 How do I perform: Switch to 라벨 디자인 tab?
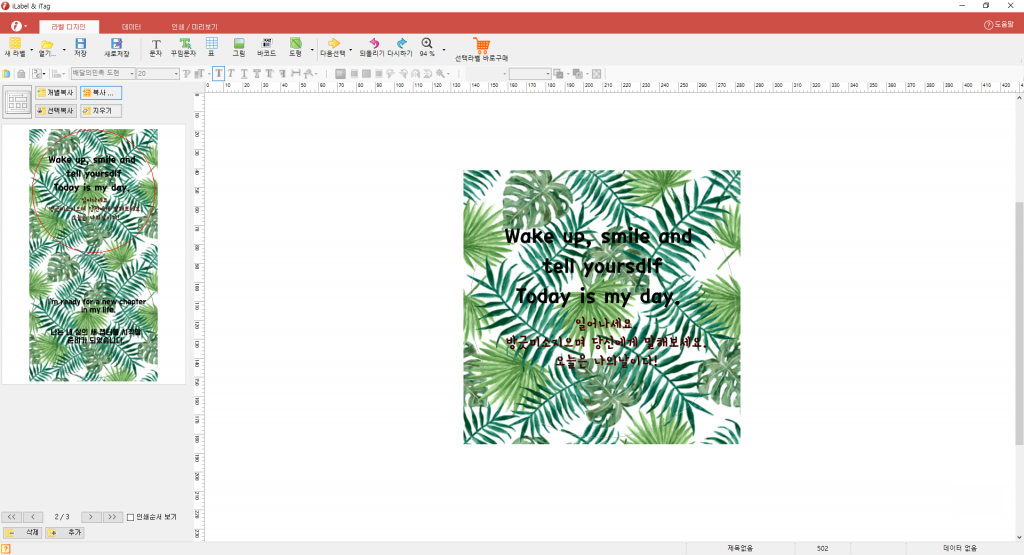coord(69,27)
